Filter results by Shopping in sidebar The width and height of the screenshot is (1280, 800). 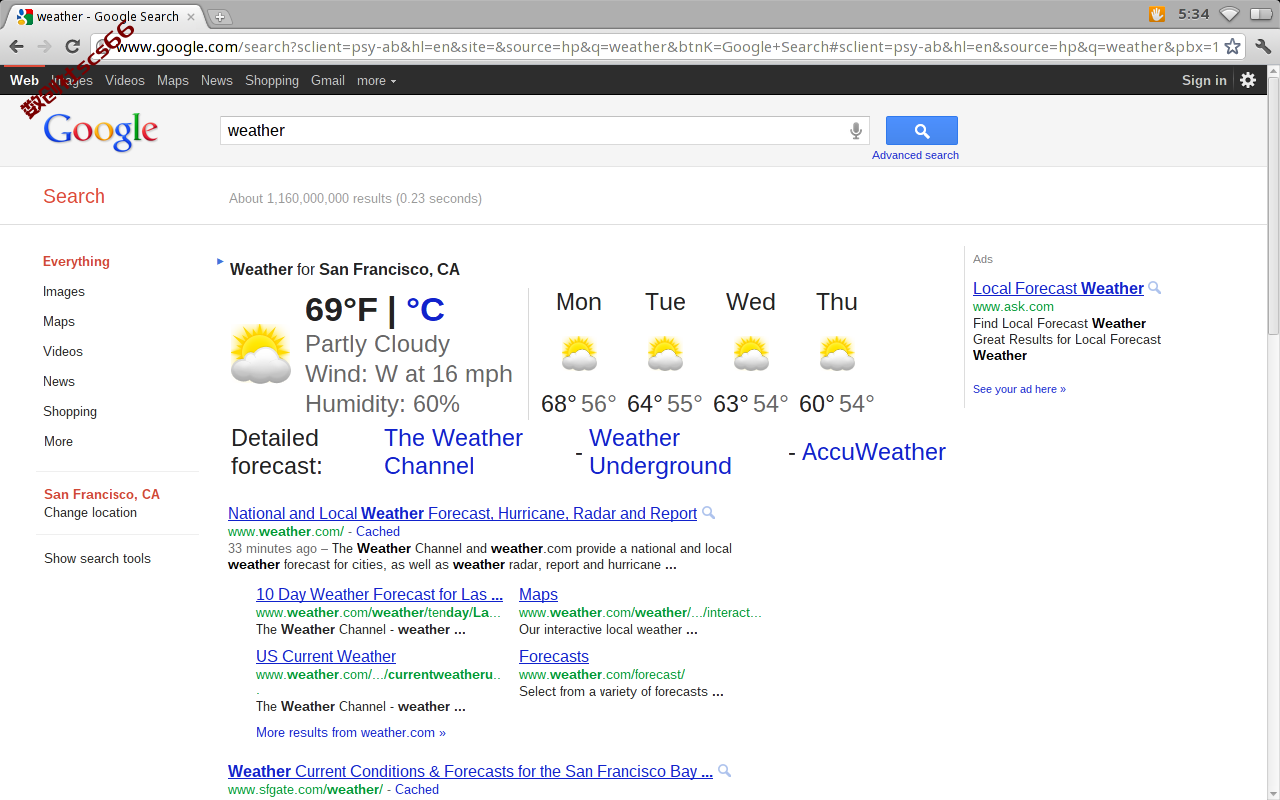[70, 411]
